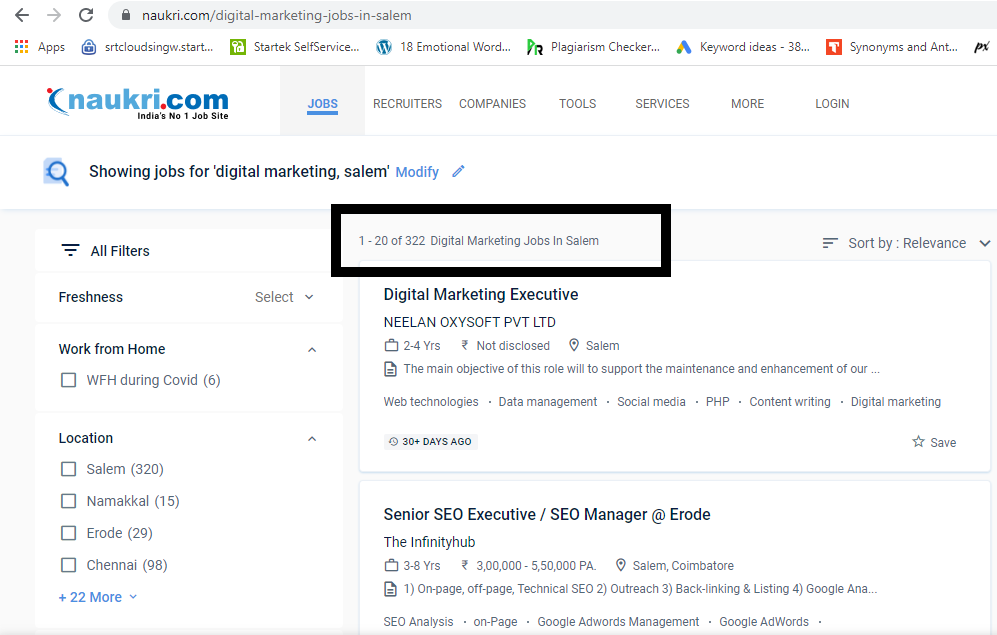997x635 pixels.
Task: Collapse the Location filter section
Action: [x=312, y=439]
